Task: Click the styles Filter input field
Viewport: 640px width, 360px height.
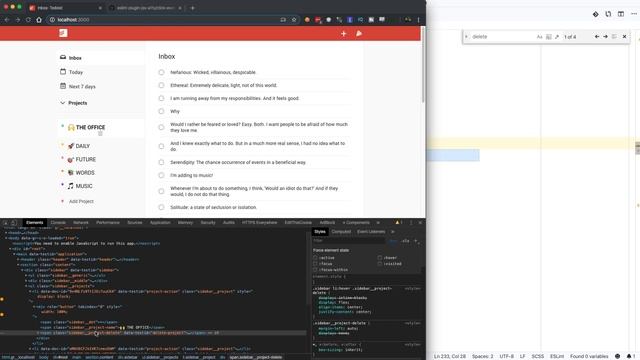Action: (348, 241)
